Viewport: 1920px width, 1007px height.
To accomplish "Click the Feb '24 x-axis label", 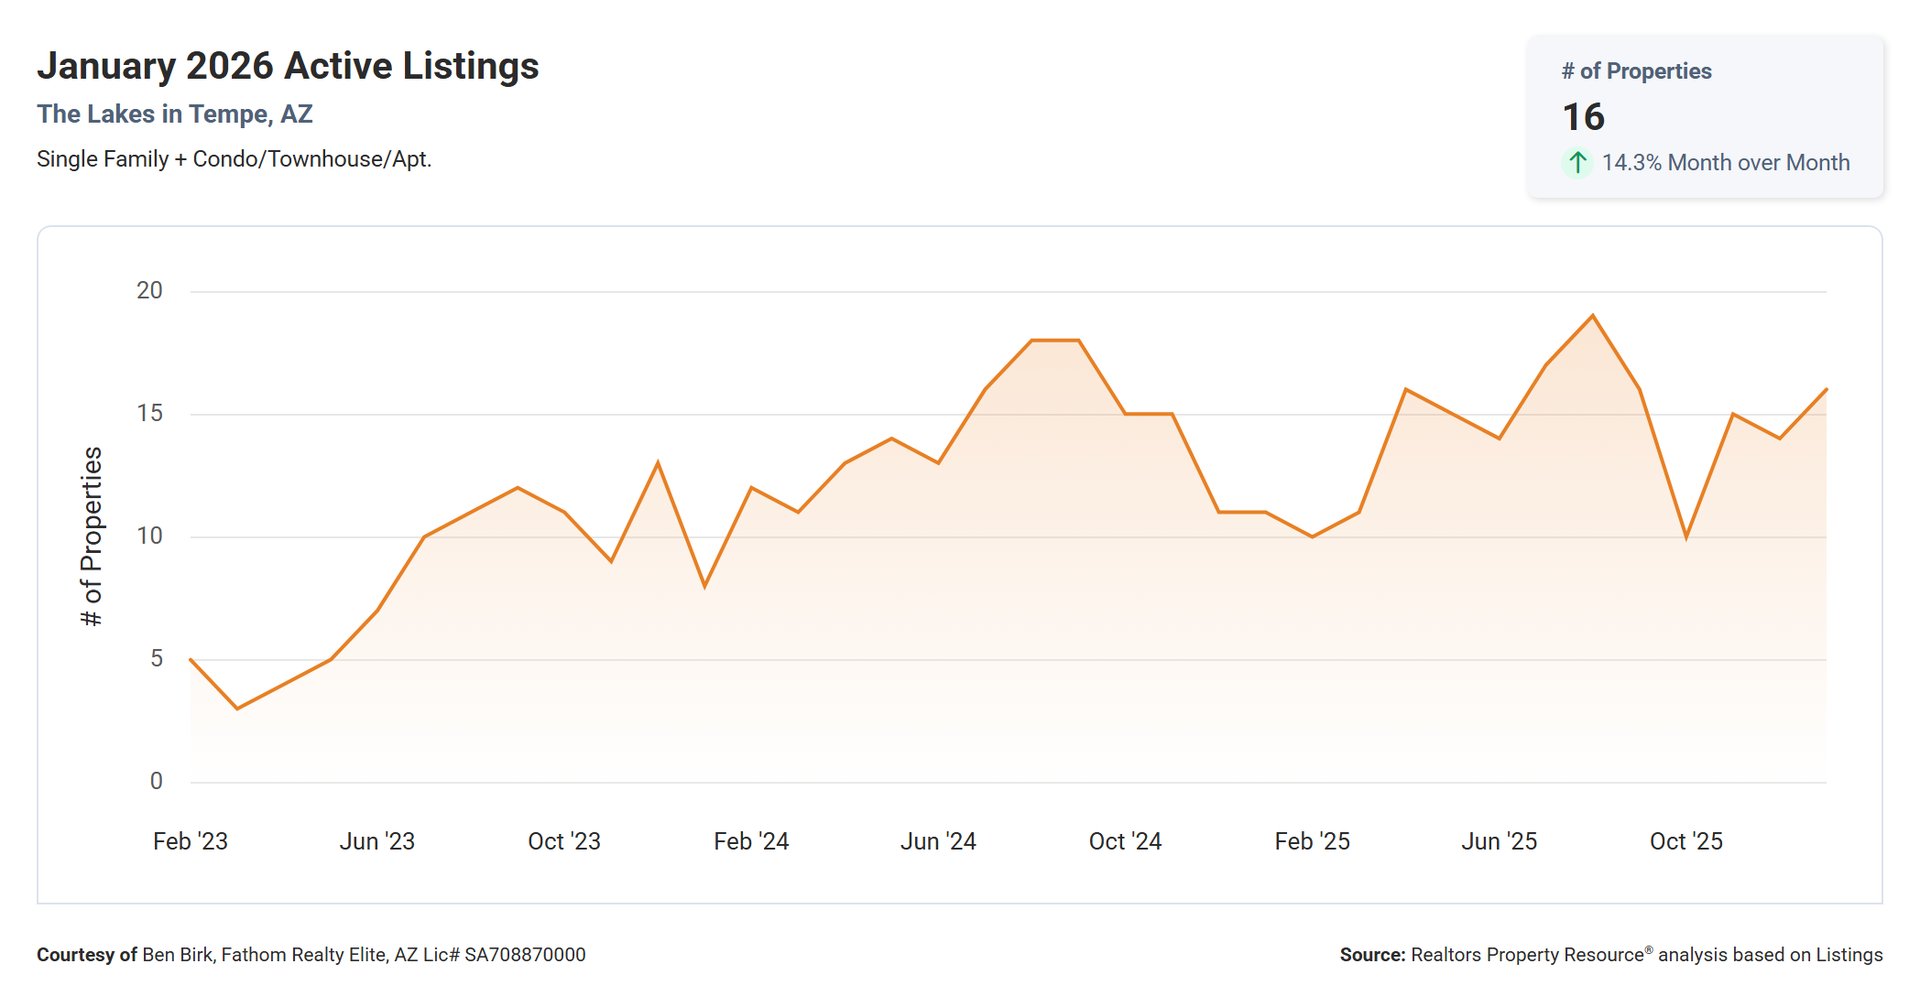I will point(751,841).
